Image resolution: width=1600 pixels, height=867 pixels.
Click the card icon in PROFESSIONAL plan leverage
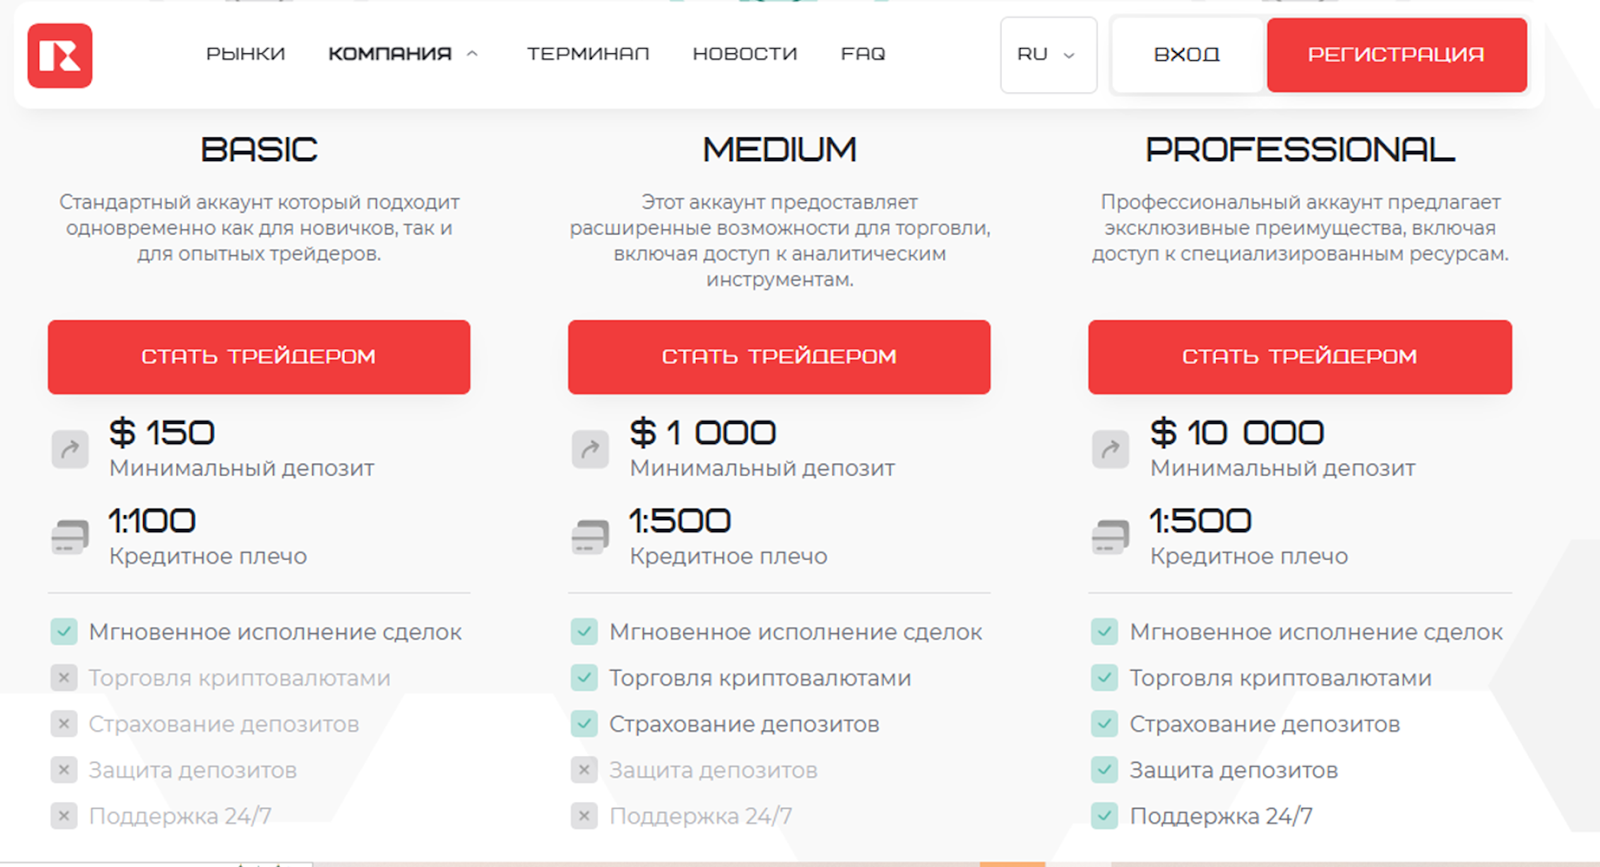click(1110, 537)
